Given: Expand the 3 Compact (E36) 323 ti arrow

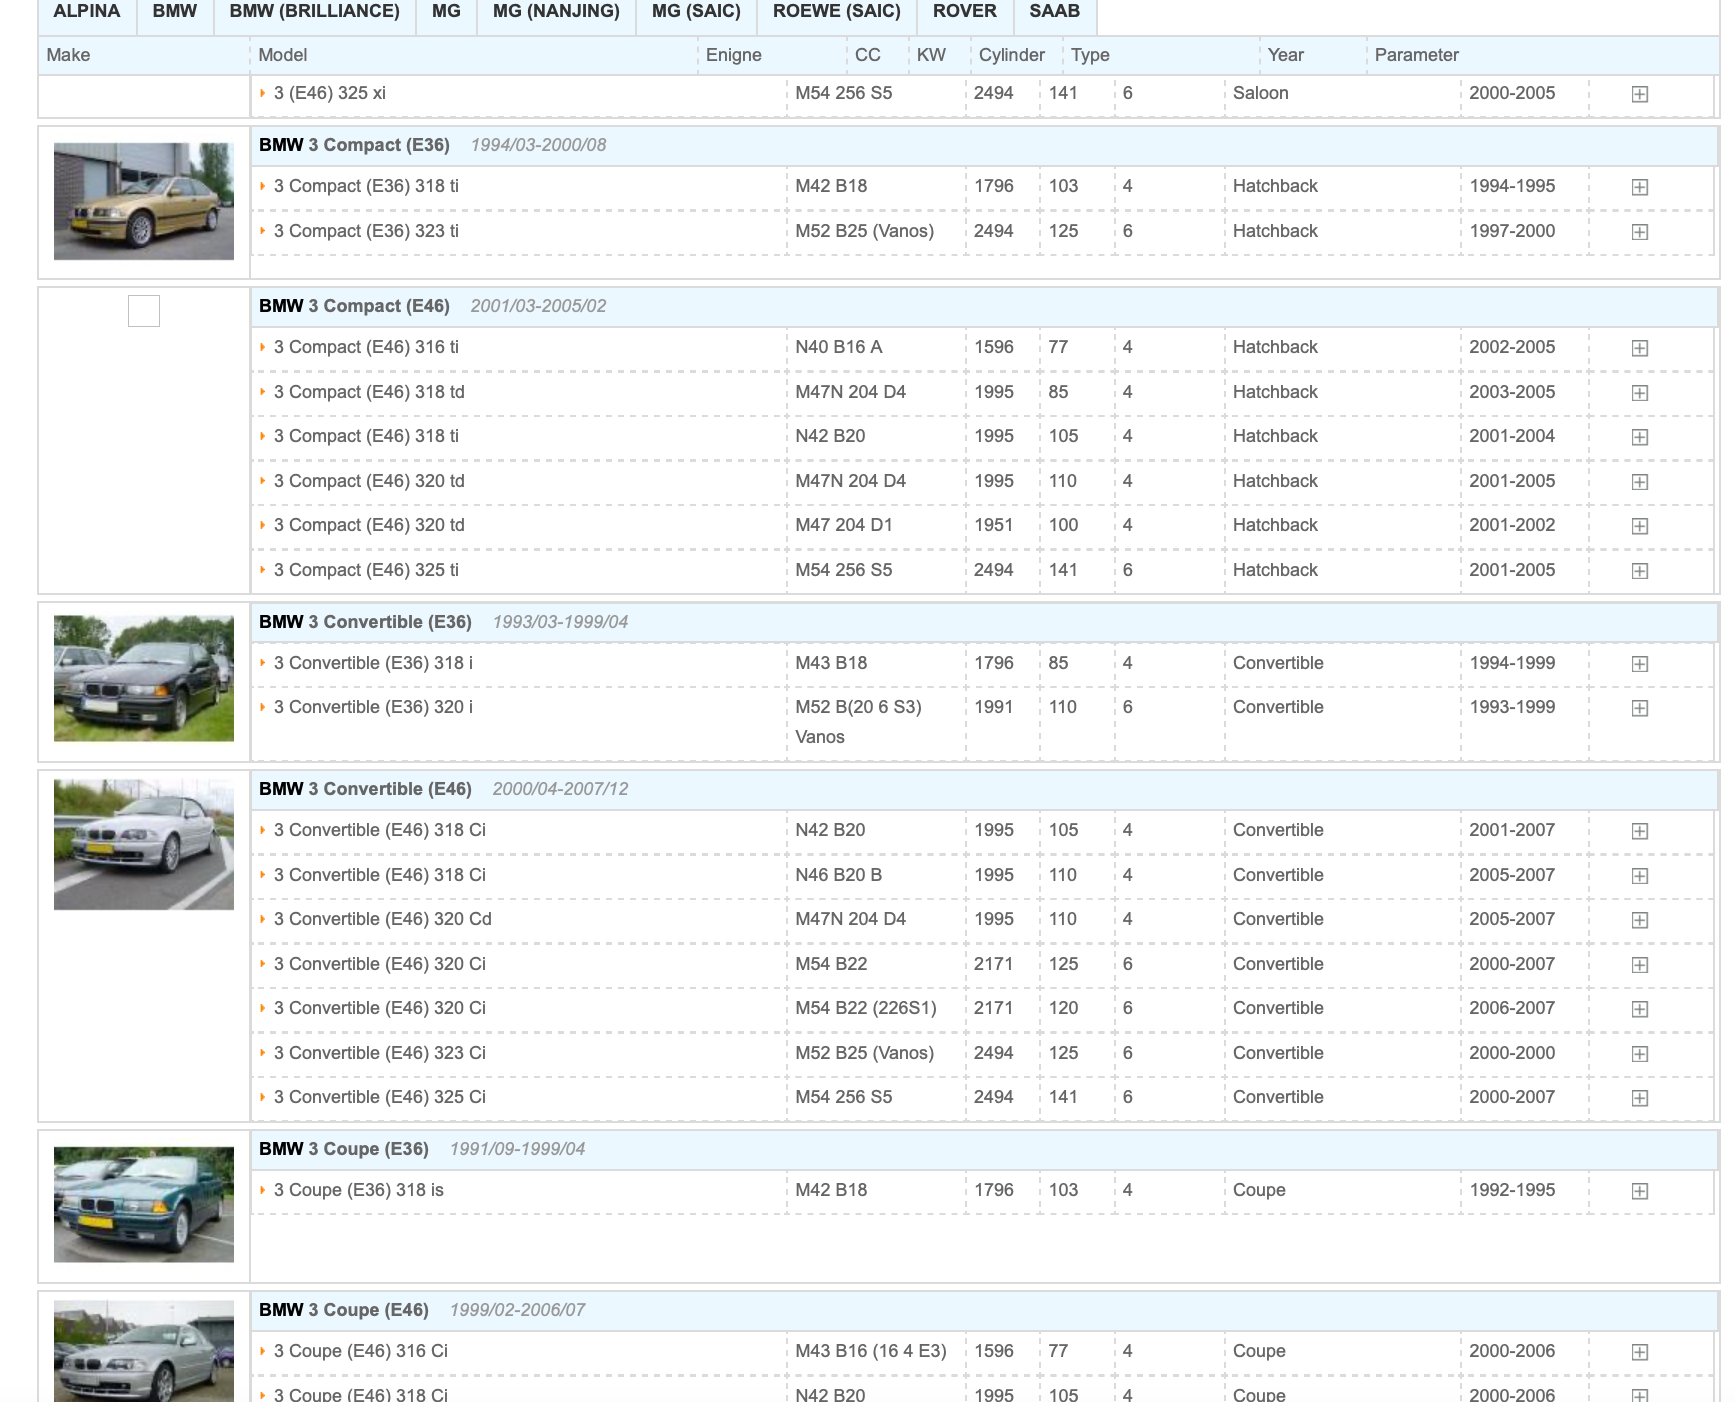Looking at the screenshot, I should click(x=262, y=231).
